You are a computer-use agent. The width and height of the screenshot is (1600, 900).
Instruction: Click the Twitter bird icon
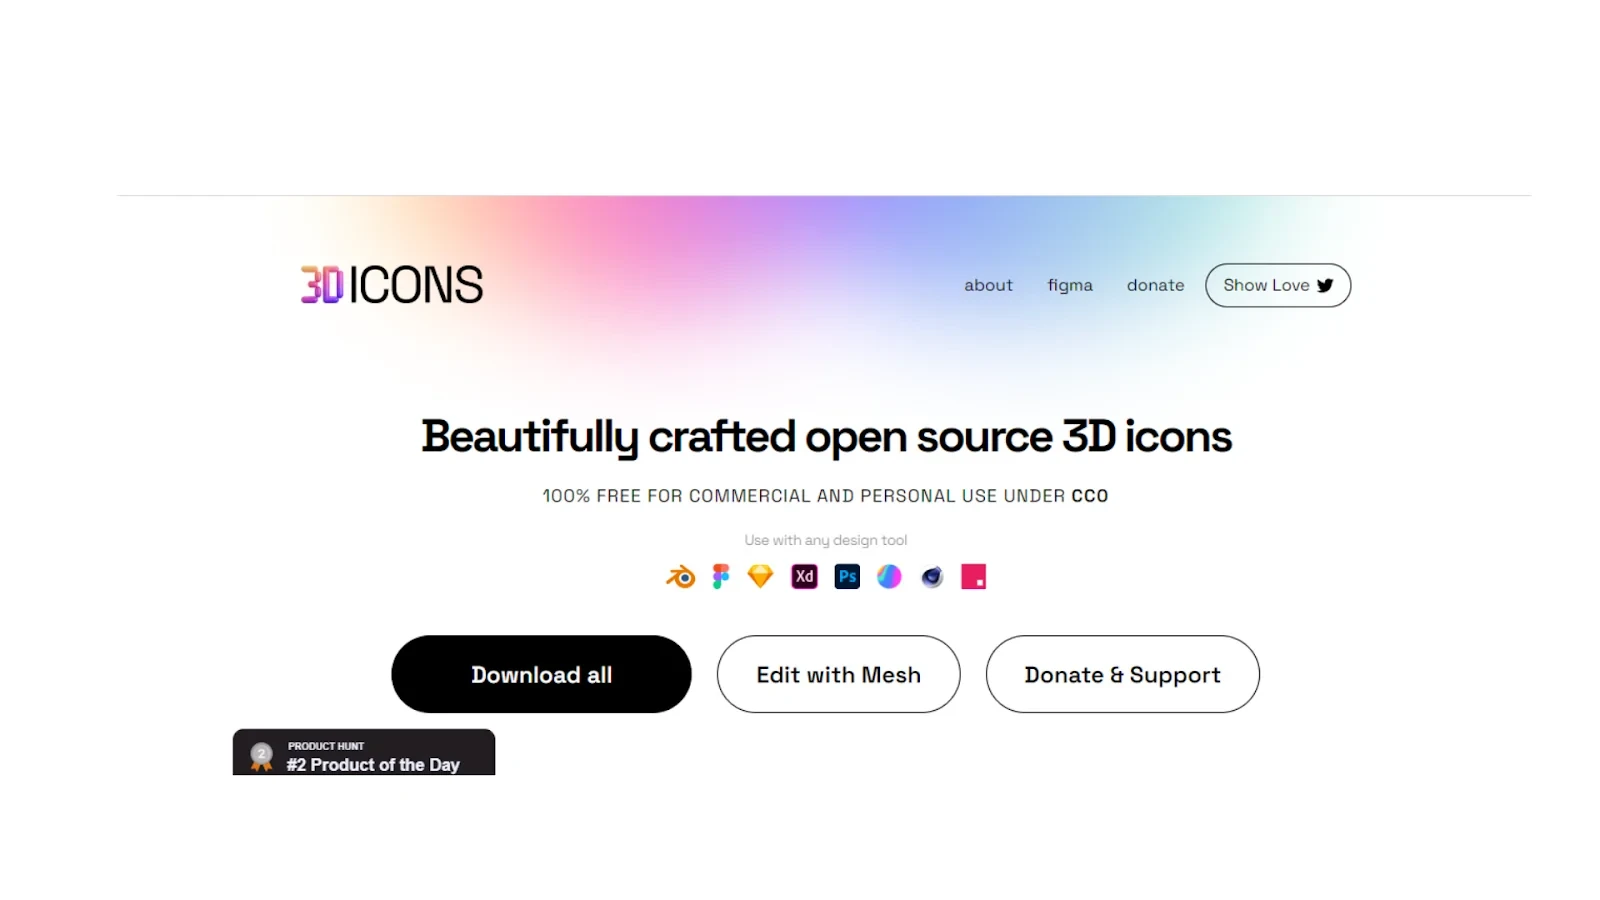coord(1325,285)
